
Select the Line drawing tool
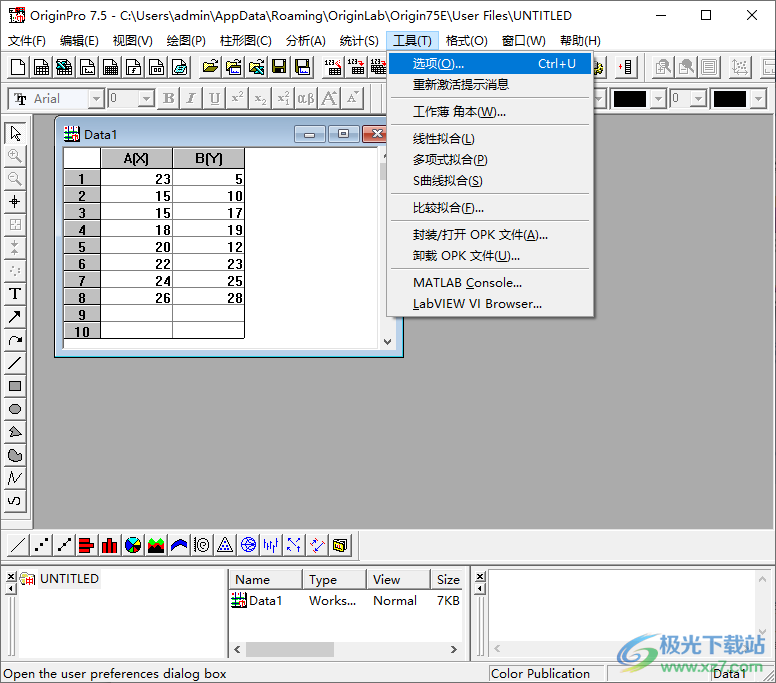point(15,363)
